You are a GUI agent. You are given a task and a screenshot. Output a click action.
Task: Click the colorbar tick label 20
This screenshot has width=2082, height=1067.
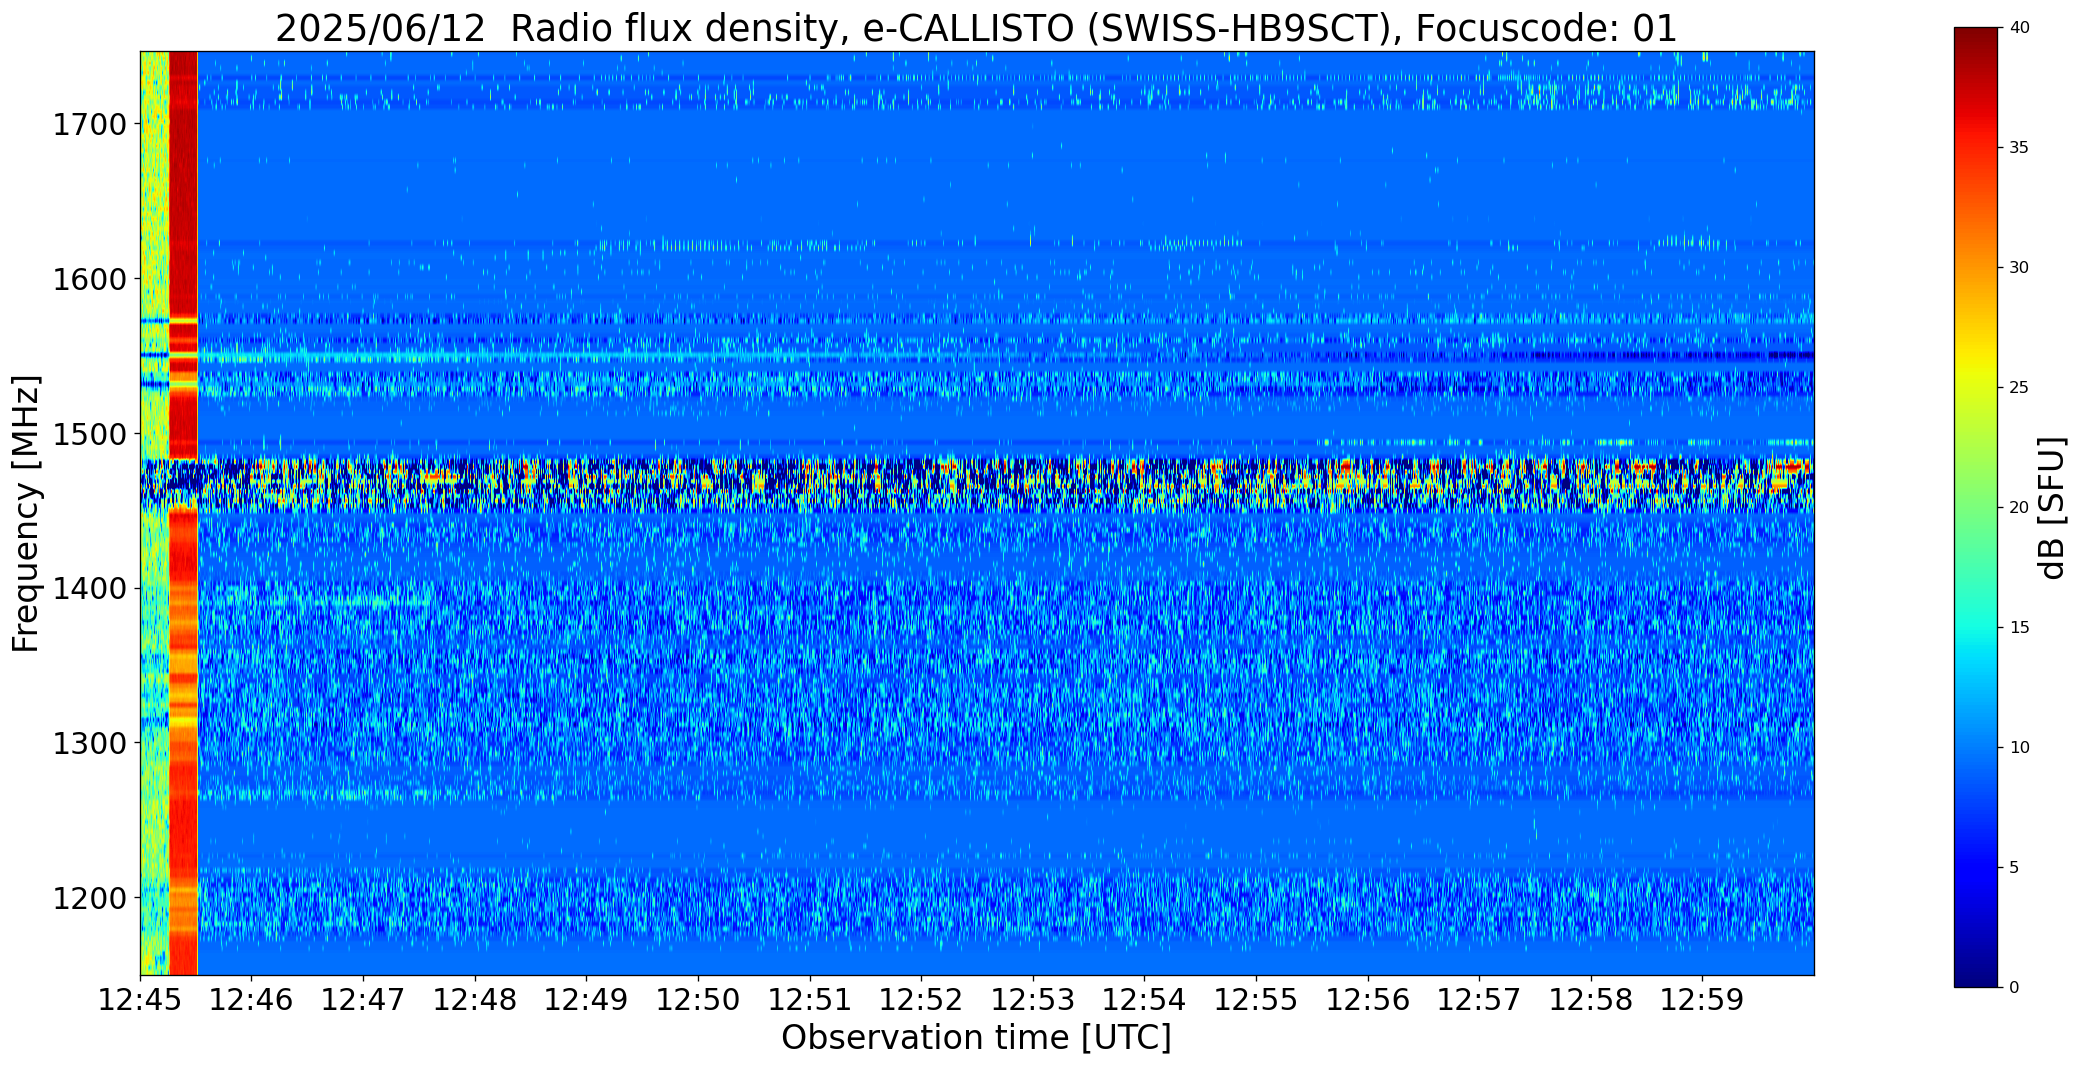pyautogui.click(x=2019, y=507)
